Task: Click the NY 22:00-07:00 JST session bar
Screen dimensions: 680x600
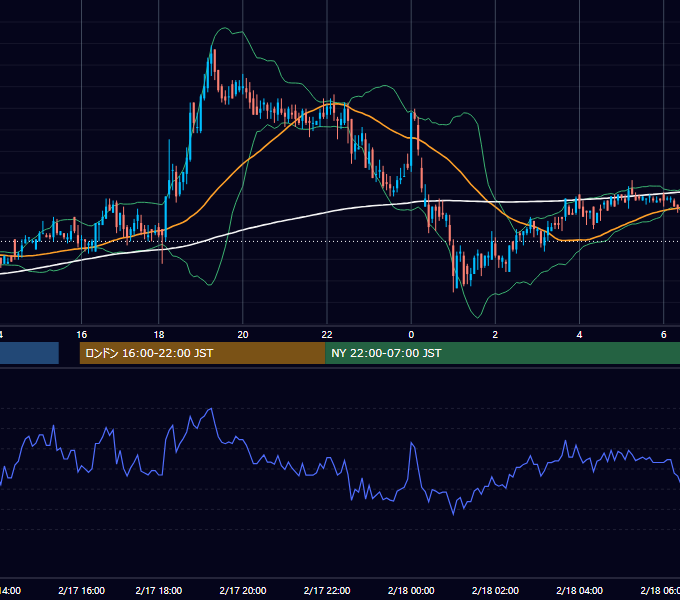Action: (x=502, y=353)
